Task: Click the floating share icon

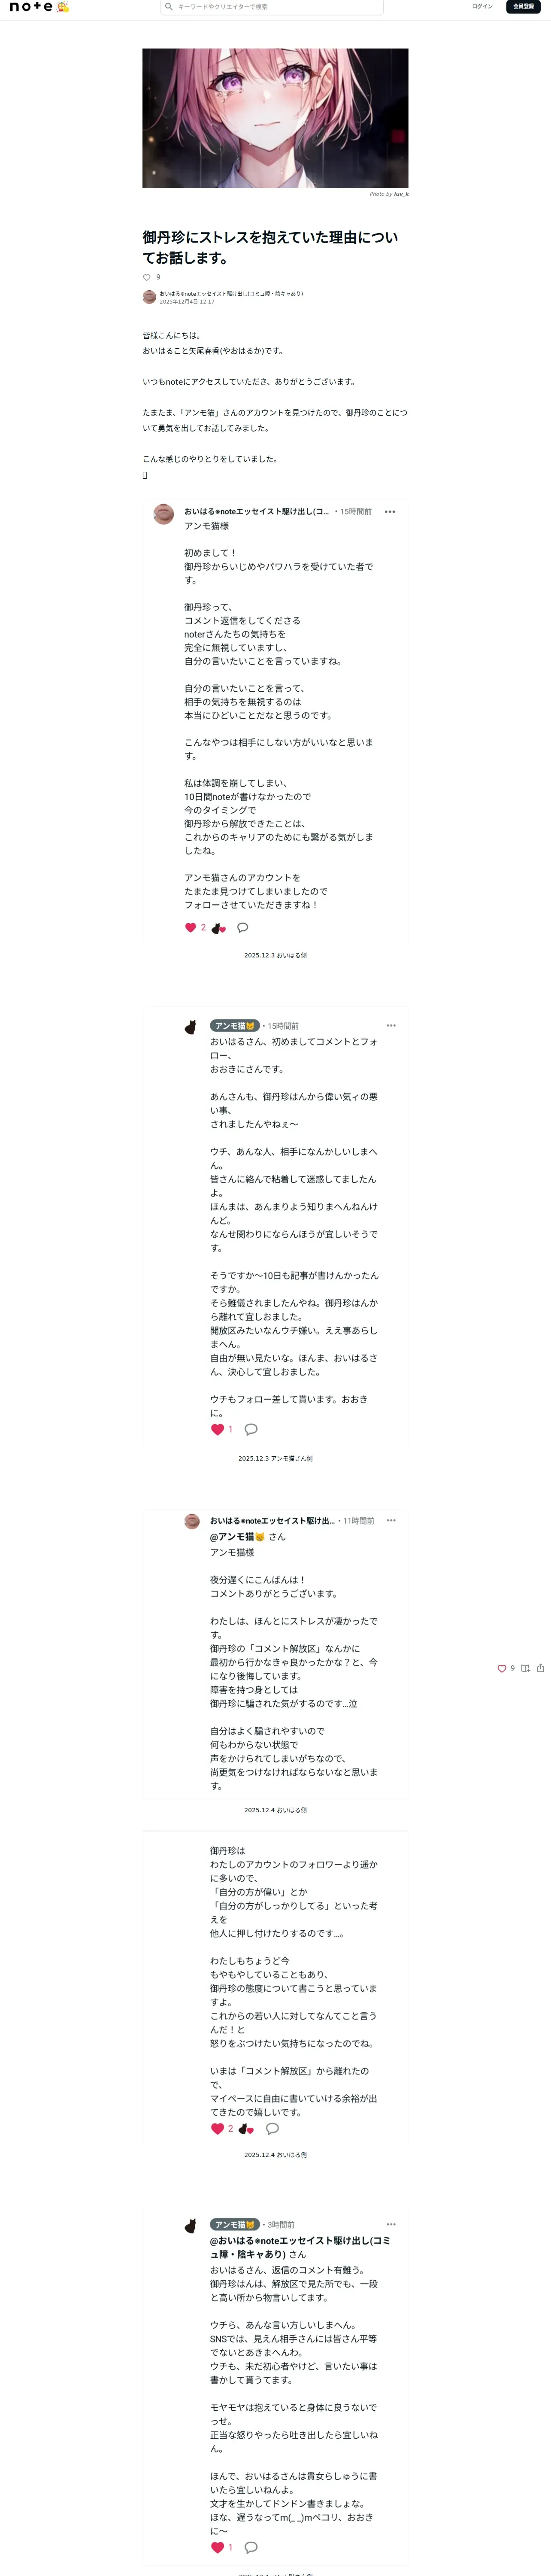Action: coord(541,1669)
